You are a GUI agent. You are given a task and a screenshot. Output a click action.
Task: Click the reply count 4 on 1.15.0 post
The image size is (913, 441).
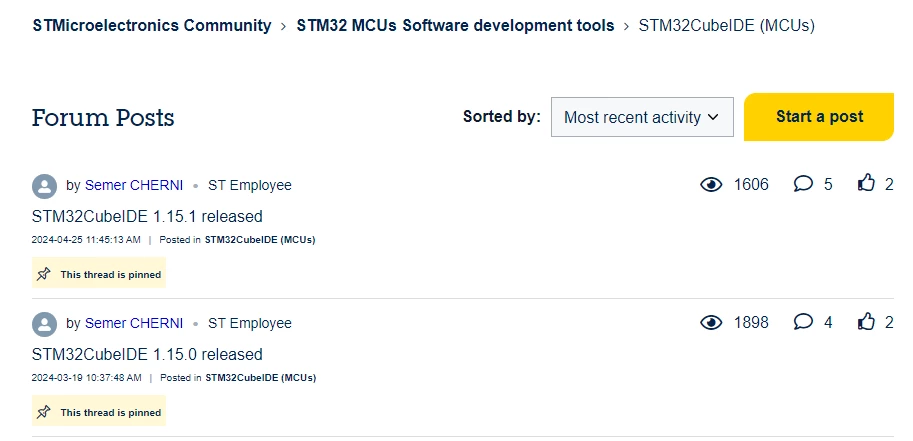(x=828, y=323)
